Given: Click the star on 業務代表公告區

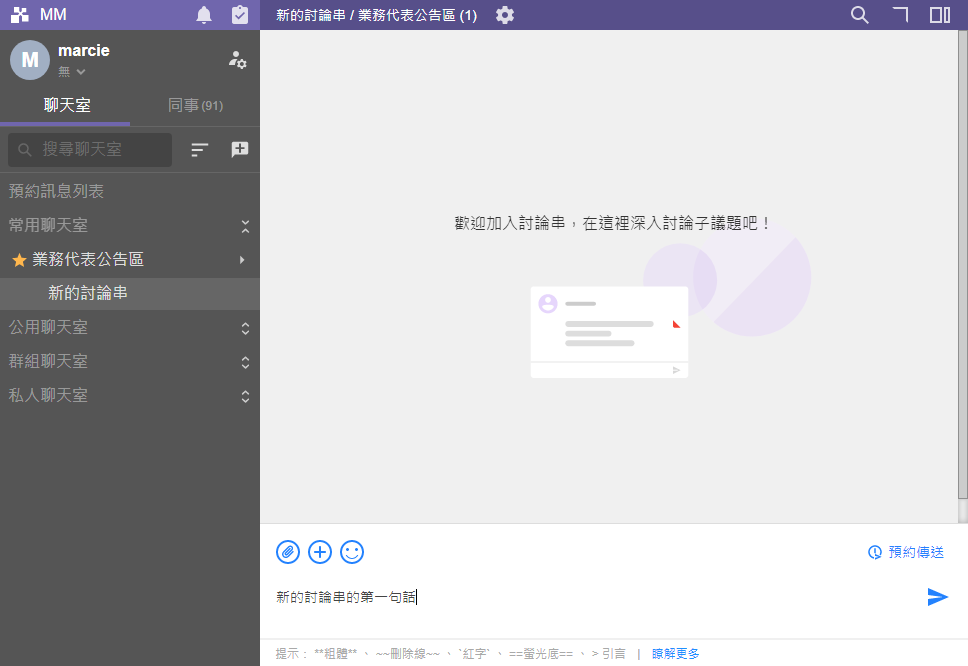Looking at the screenshot, I should pyautogui.click(x=19, y=260).
